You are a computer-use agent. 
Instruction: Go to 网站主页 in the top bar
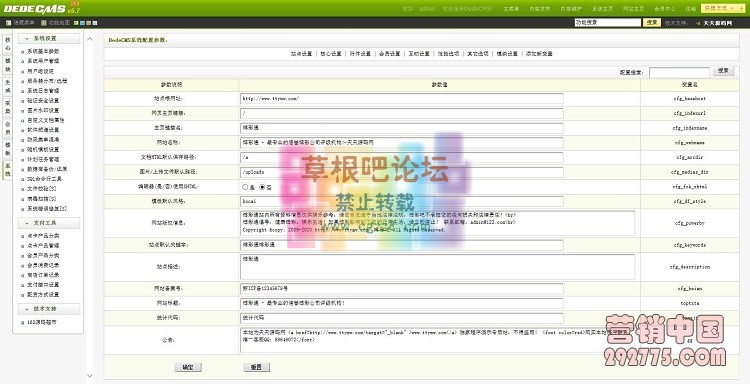tap(633, 9)
